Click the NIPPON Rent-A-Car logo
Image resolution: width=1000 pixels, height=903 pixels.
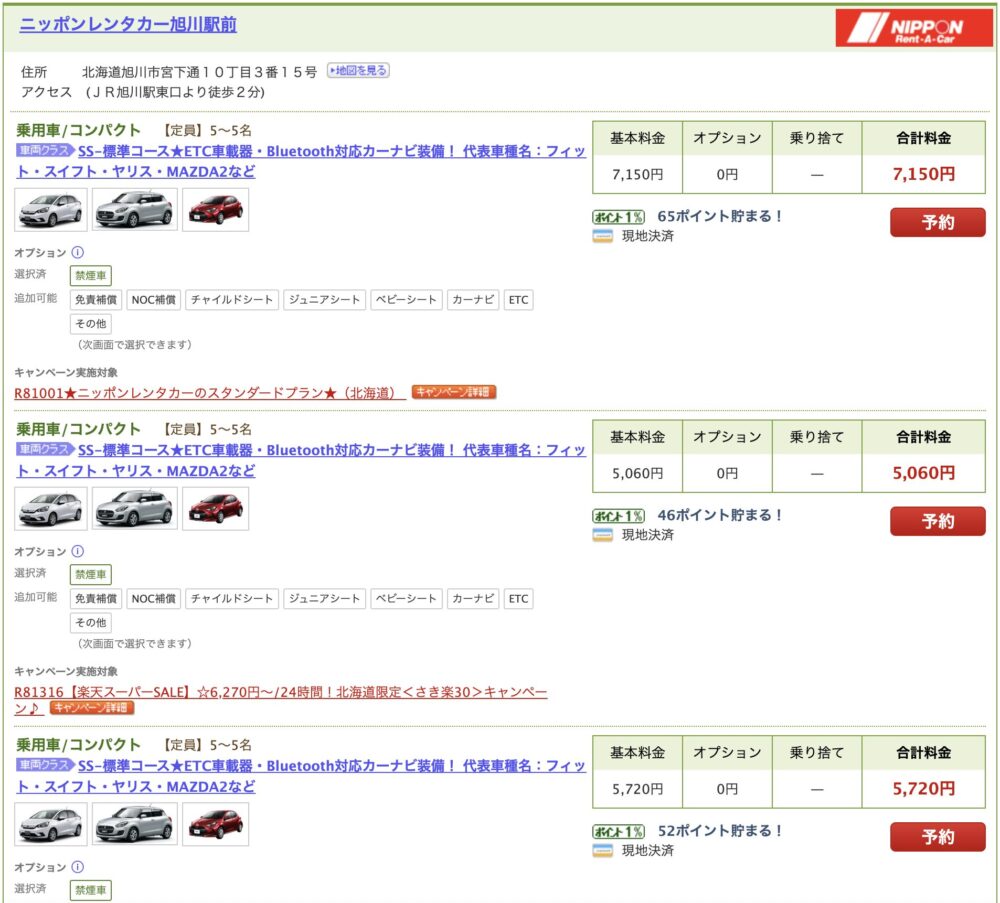pos(914,27)
